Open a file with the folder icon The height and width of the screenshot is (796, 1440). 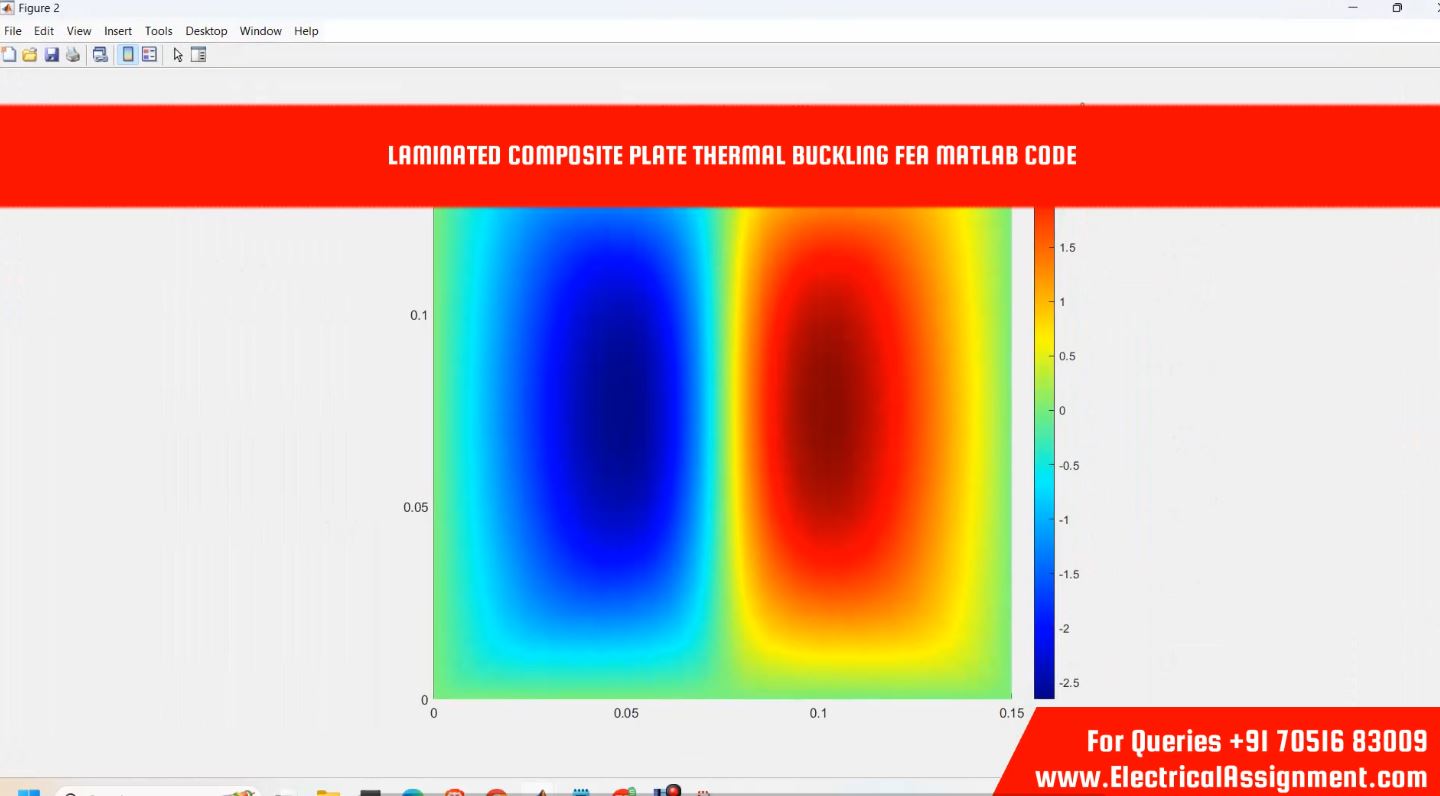(x=30, y=55)
